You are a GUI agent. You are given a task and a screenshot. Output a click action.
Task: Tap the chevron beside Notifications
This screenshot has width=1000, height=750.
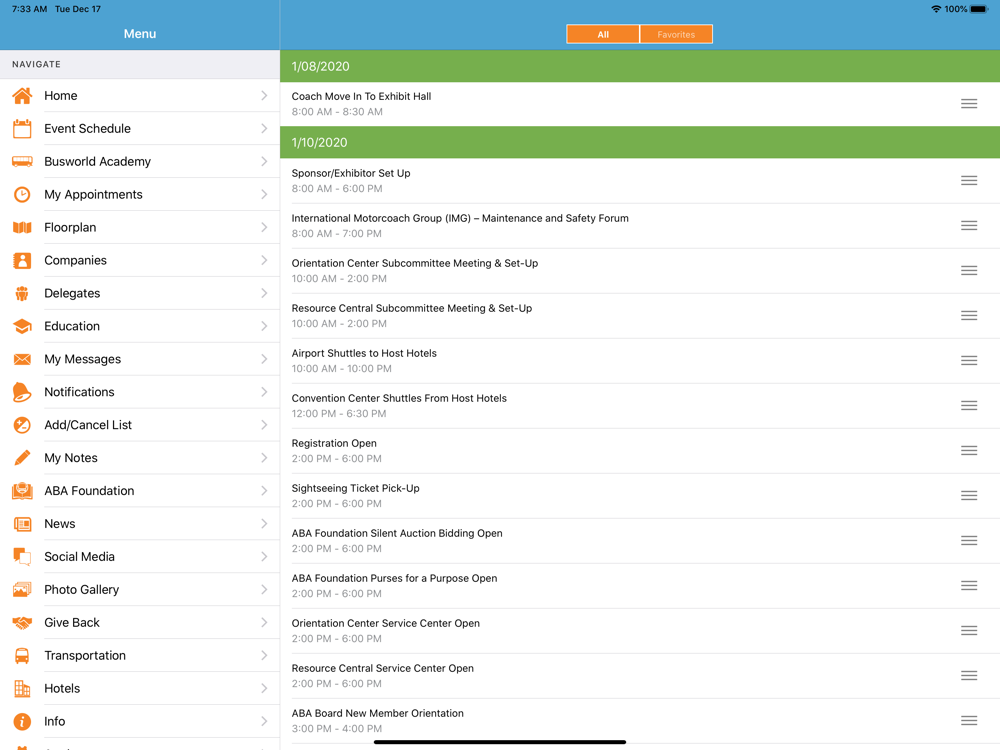pos(264,392)
